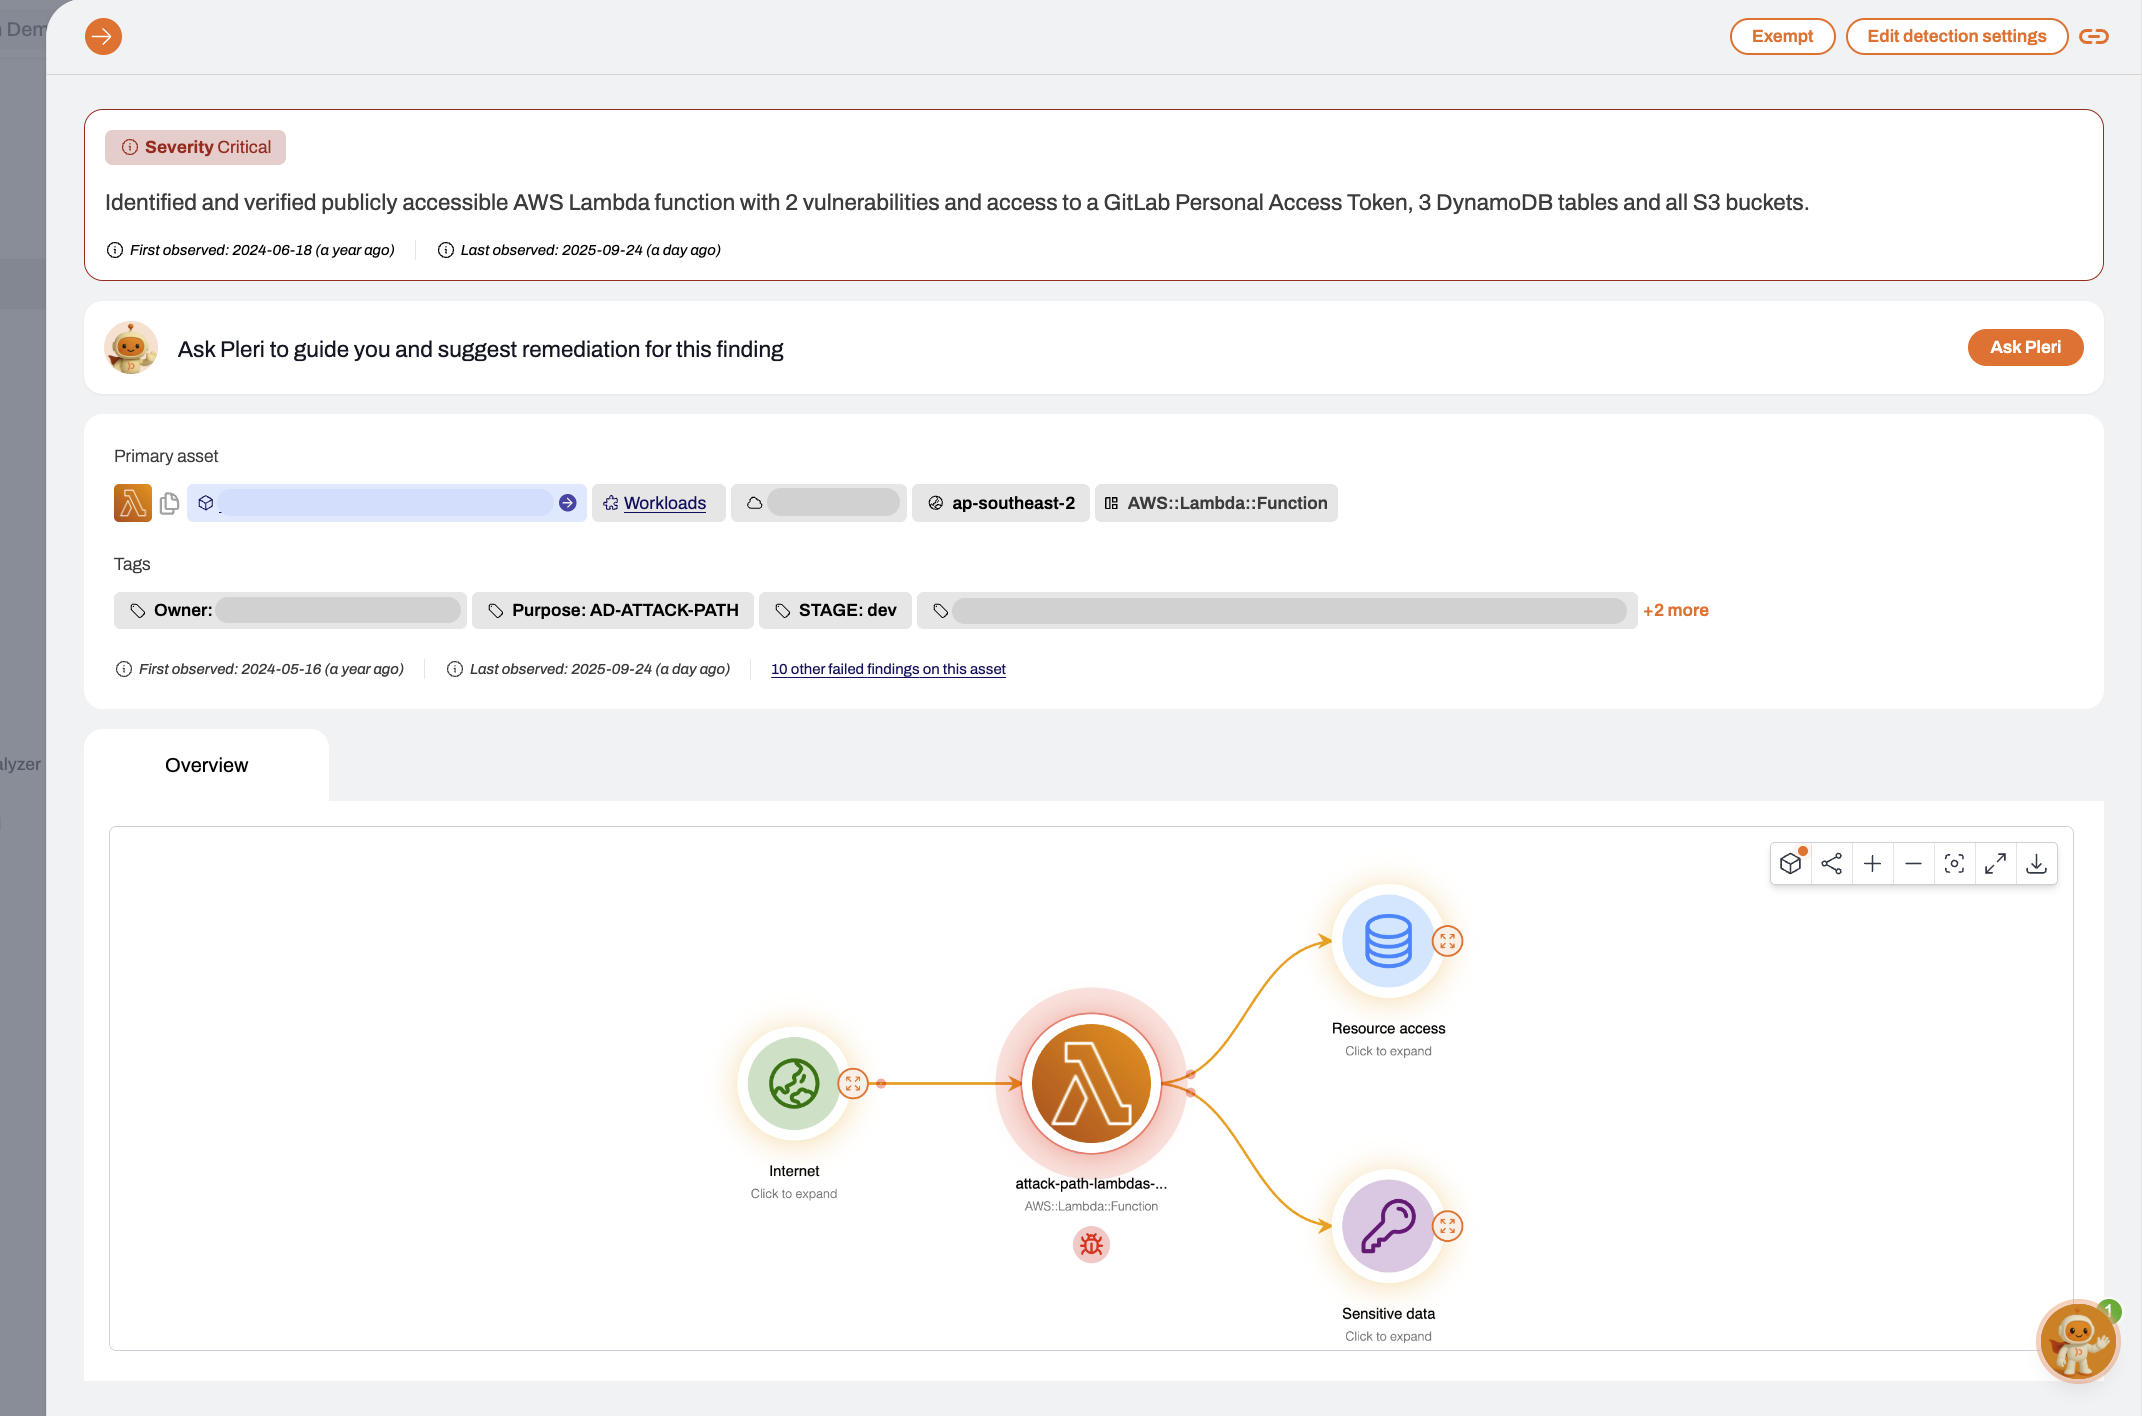2142x1416 pixels.
Task: Expand tags with +2 more
Action: 1675,610
